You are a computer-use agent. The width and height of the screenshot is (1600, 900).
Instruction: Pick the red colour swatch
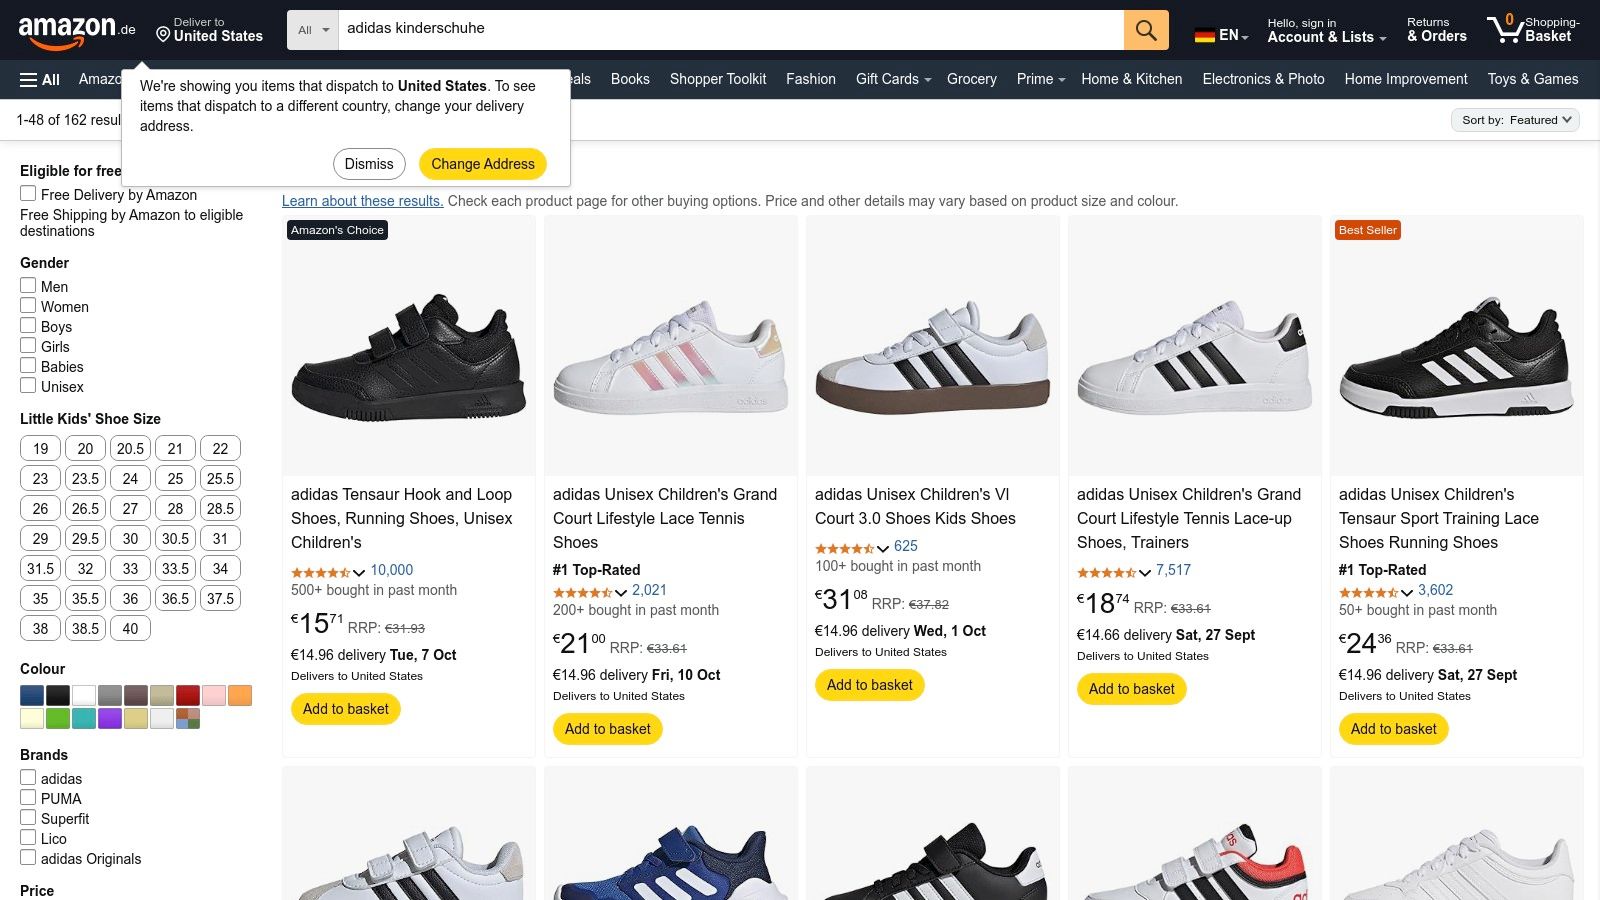click(188, 695)
